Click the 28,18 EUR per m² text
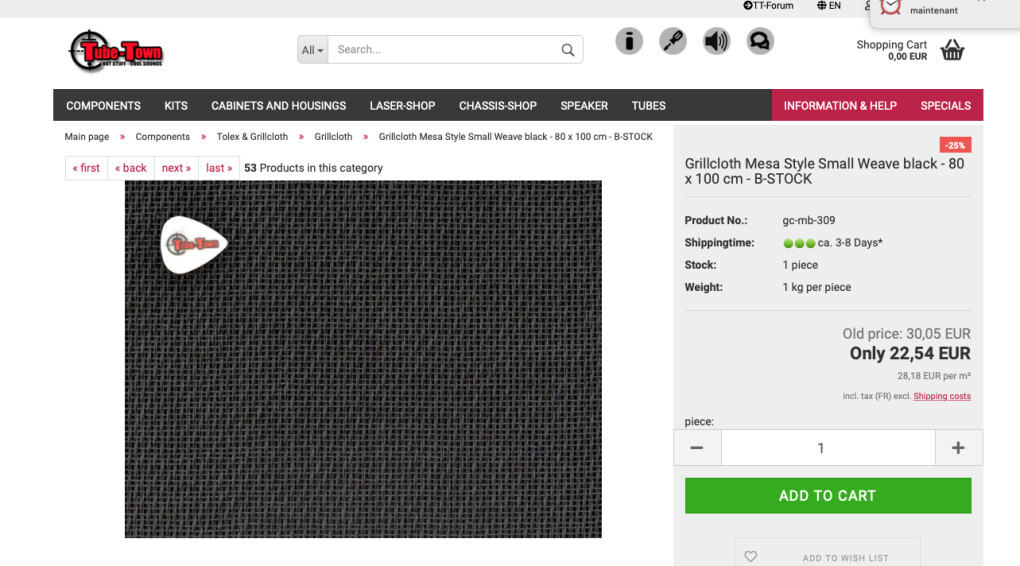Viewport: 1020px width, 566px height. pyautogui.click(x=934, y=376)
